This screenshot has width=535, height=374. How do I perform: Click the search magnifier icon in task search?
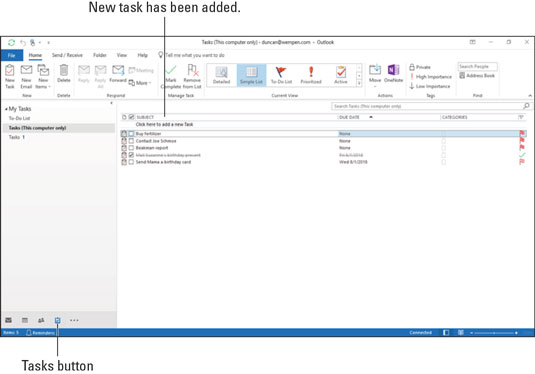click(526, 106)
